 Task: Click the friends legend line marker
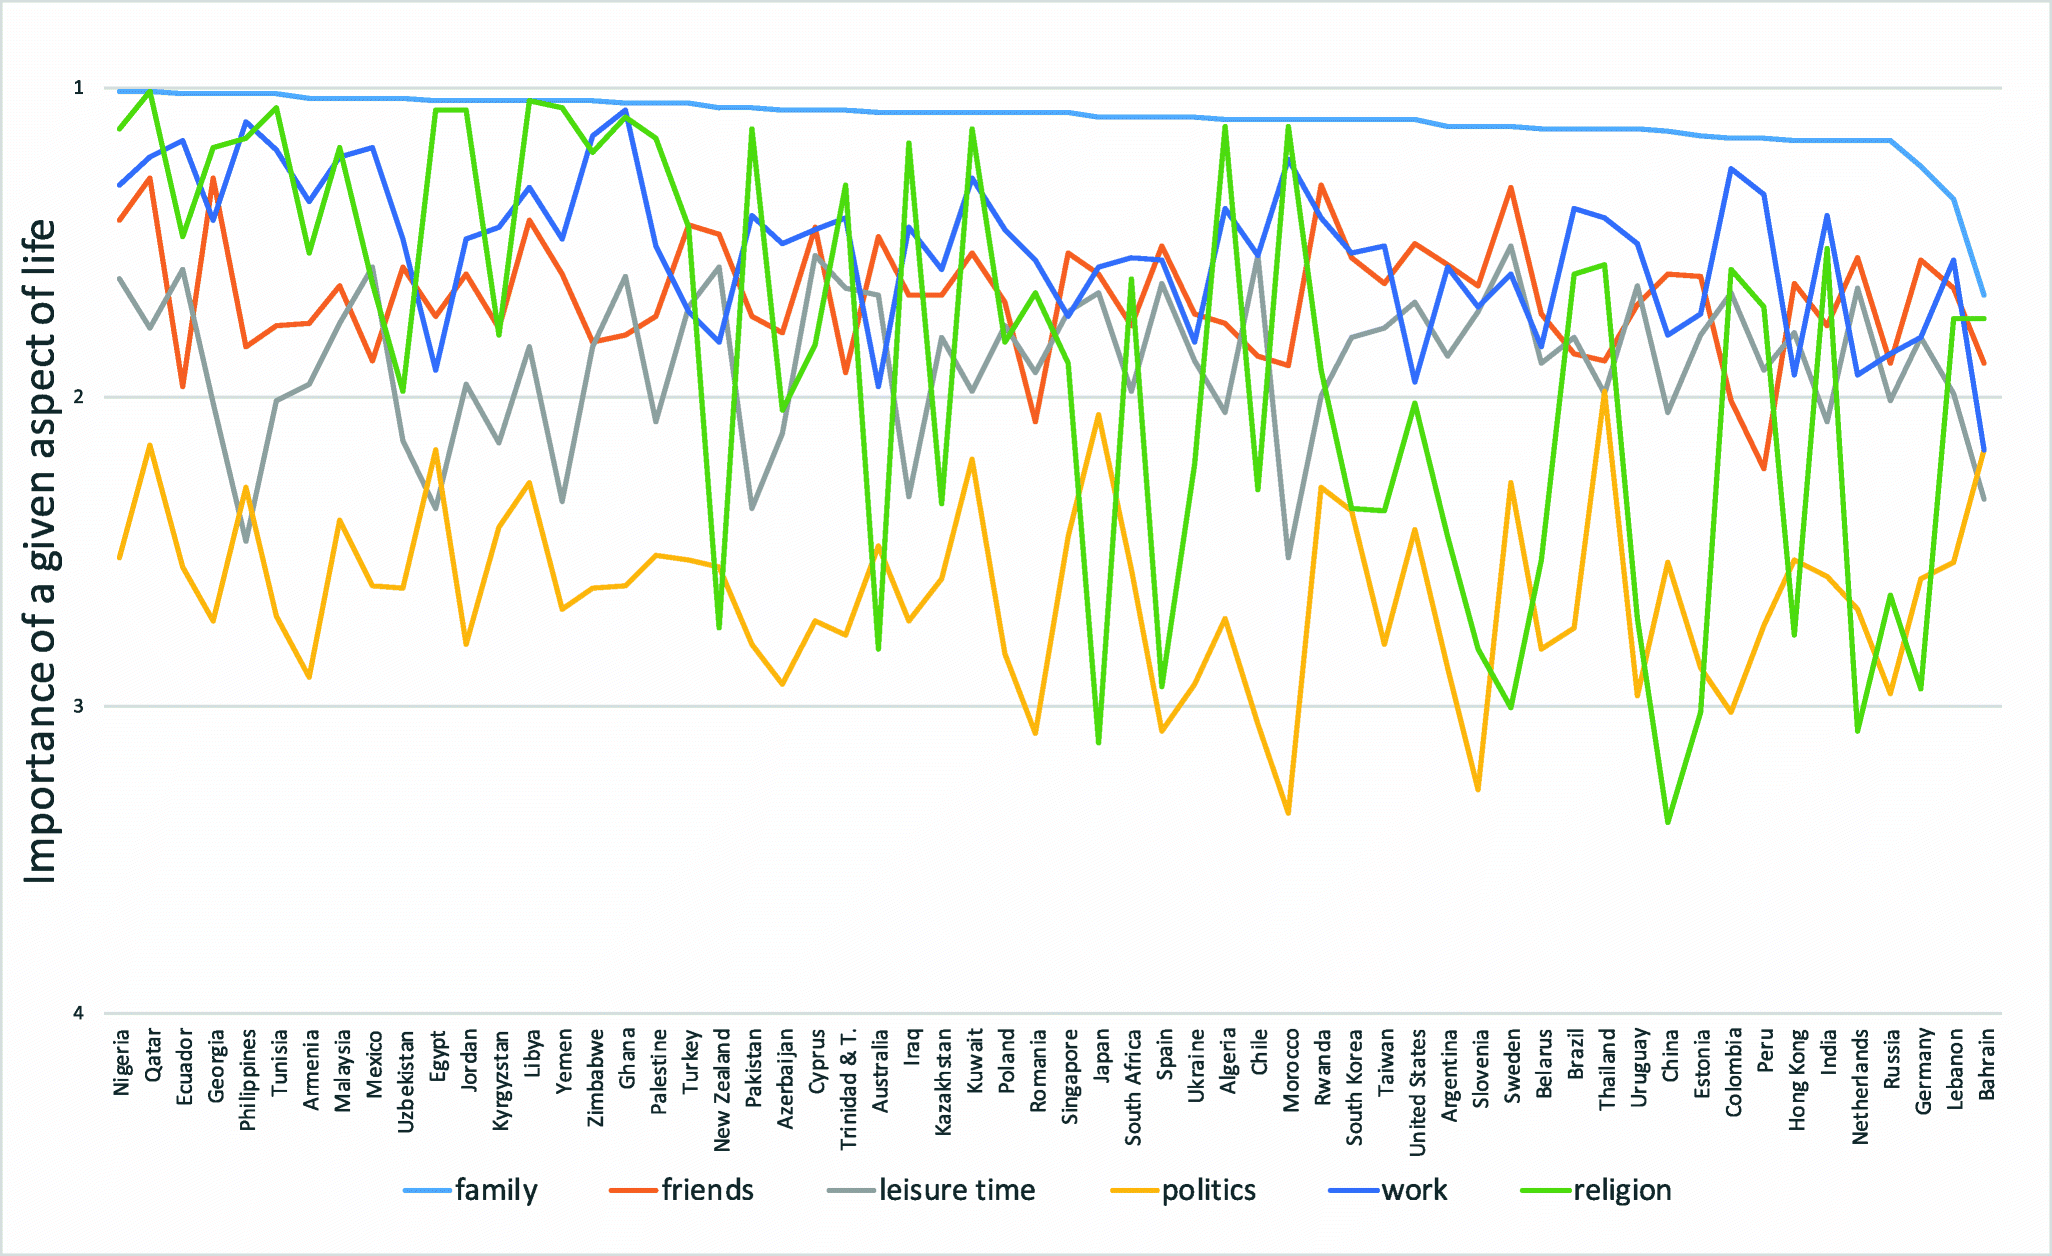point(634,1191)
